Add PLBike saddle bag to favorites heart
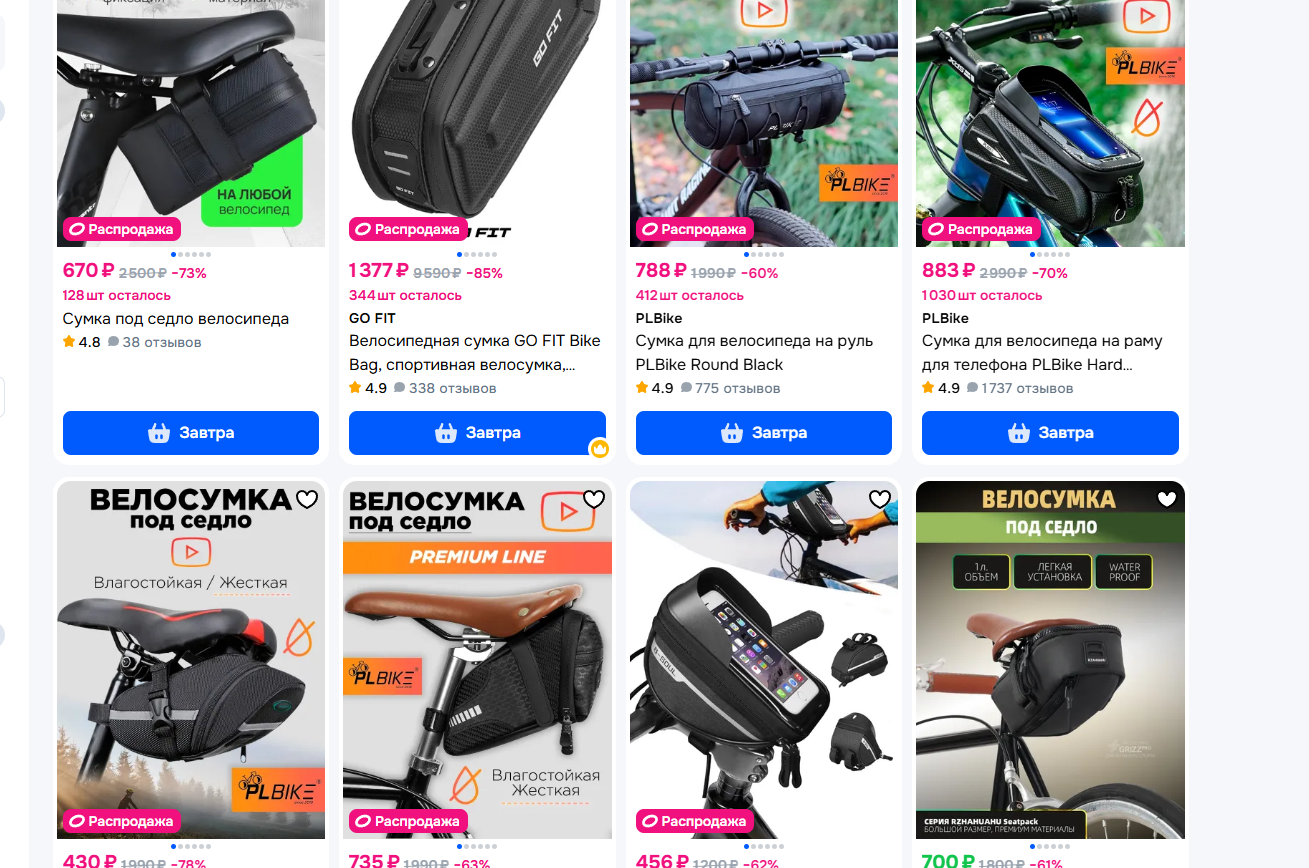 (x=307, y=499)
